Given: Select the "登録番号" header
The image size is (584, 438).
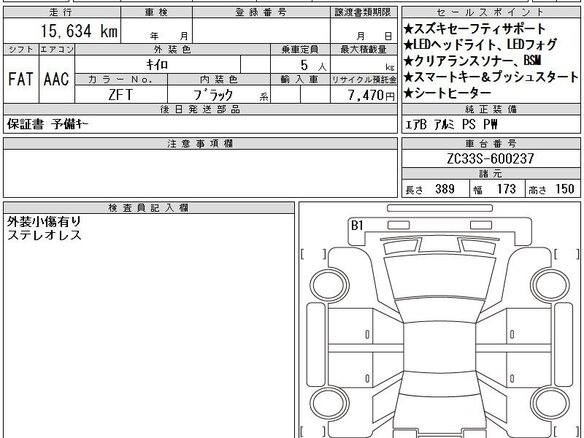Looking at the screenshot, I should [x=261, y=12].
